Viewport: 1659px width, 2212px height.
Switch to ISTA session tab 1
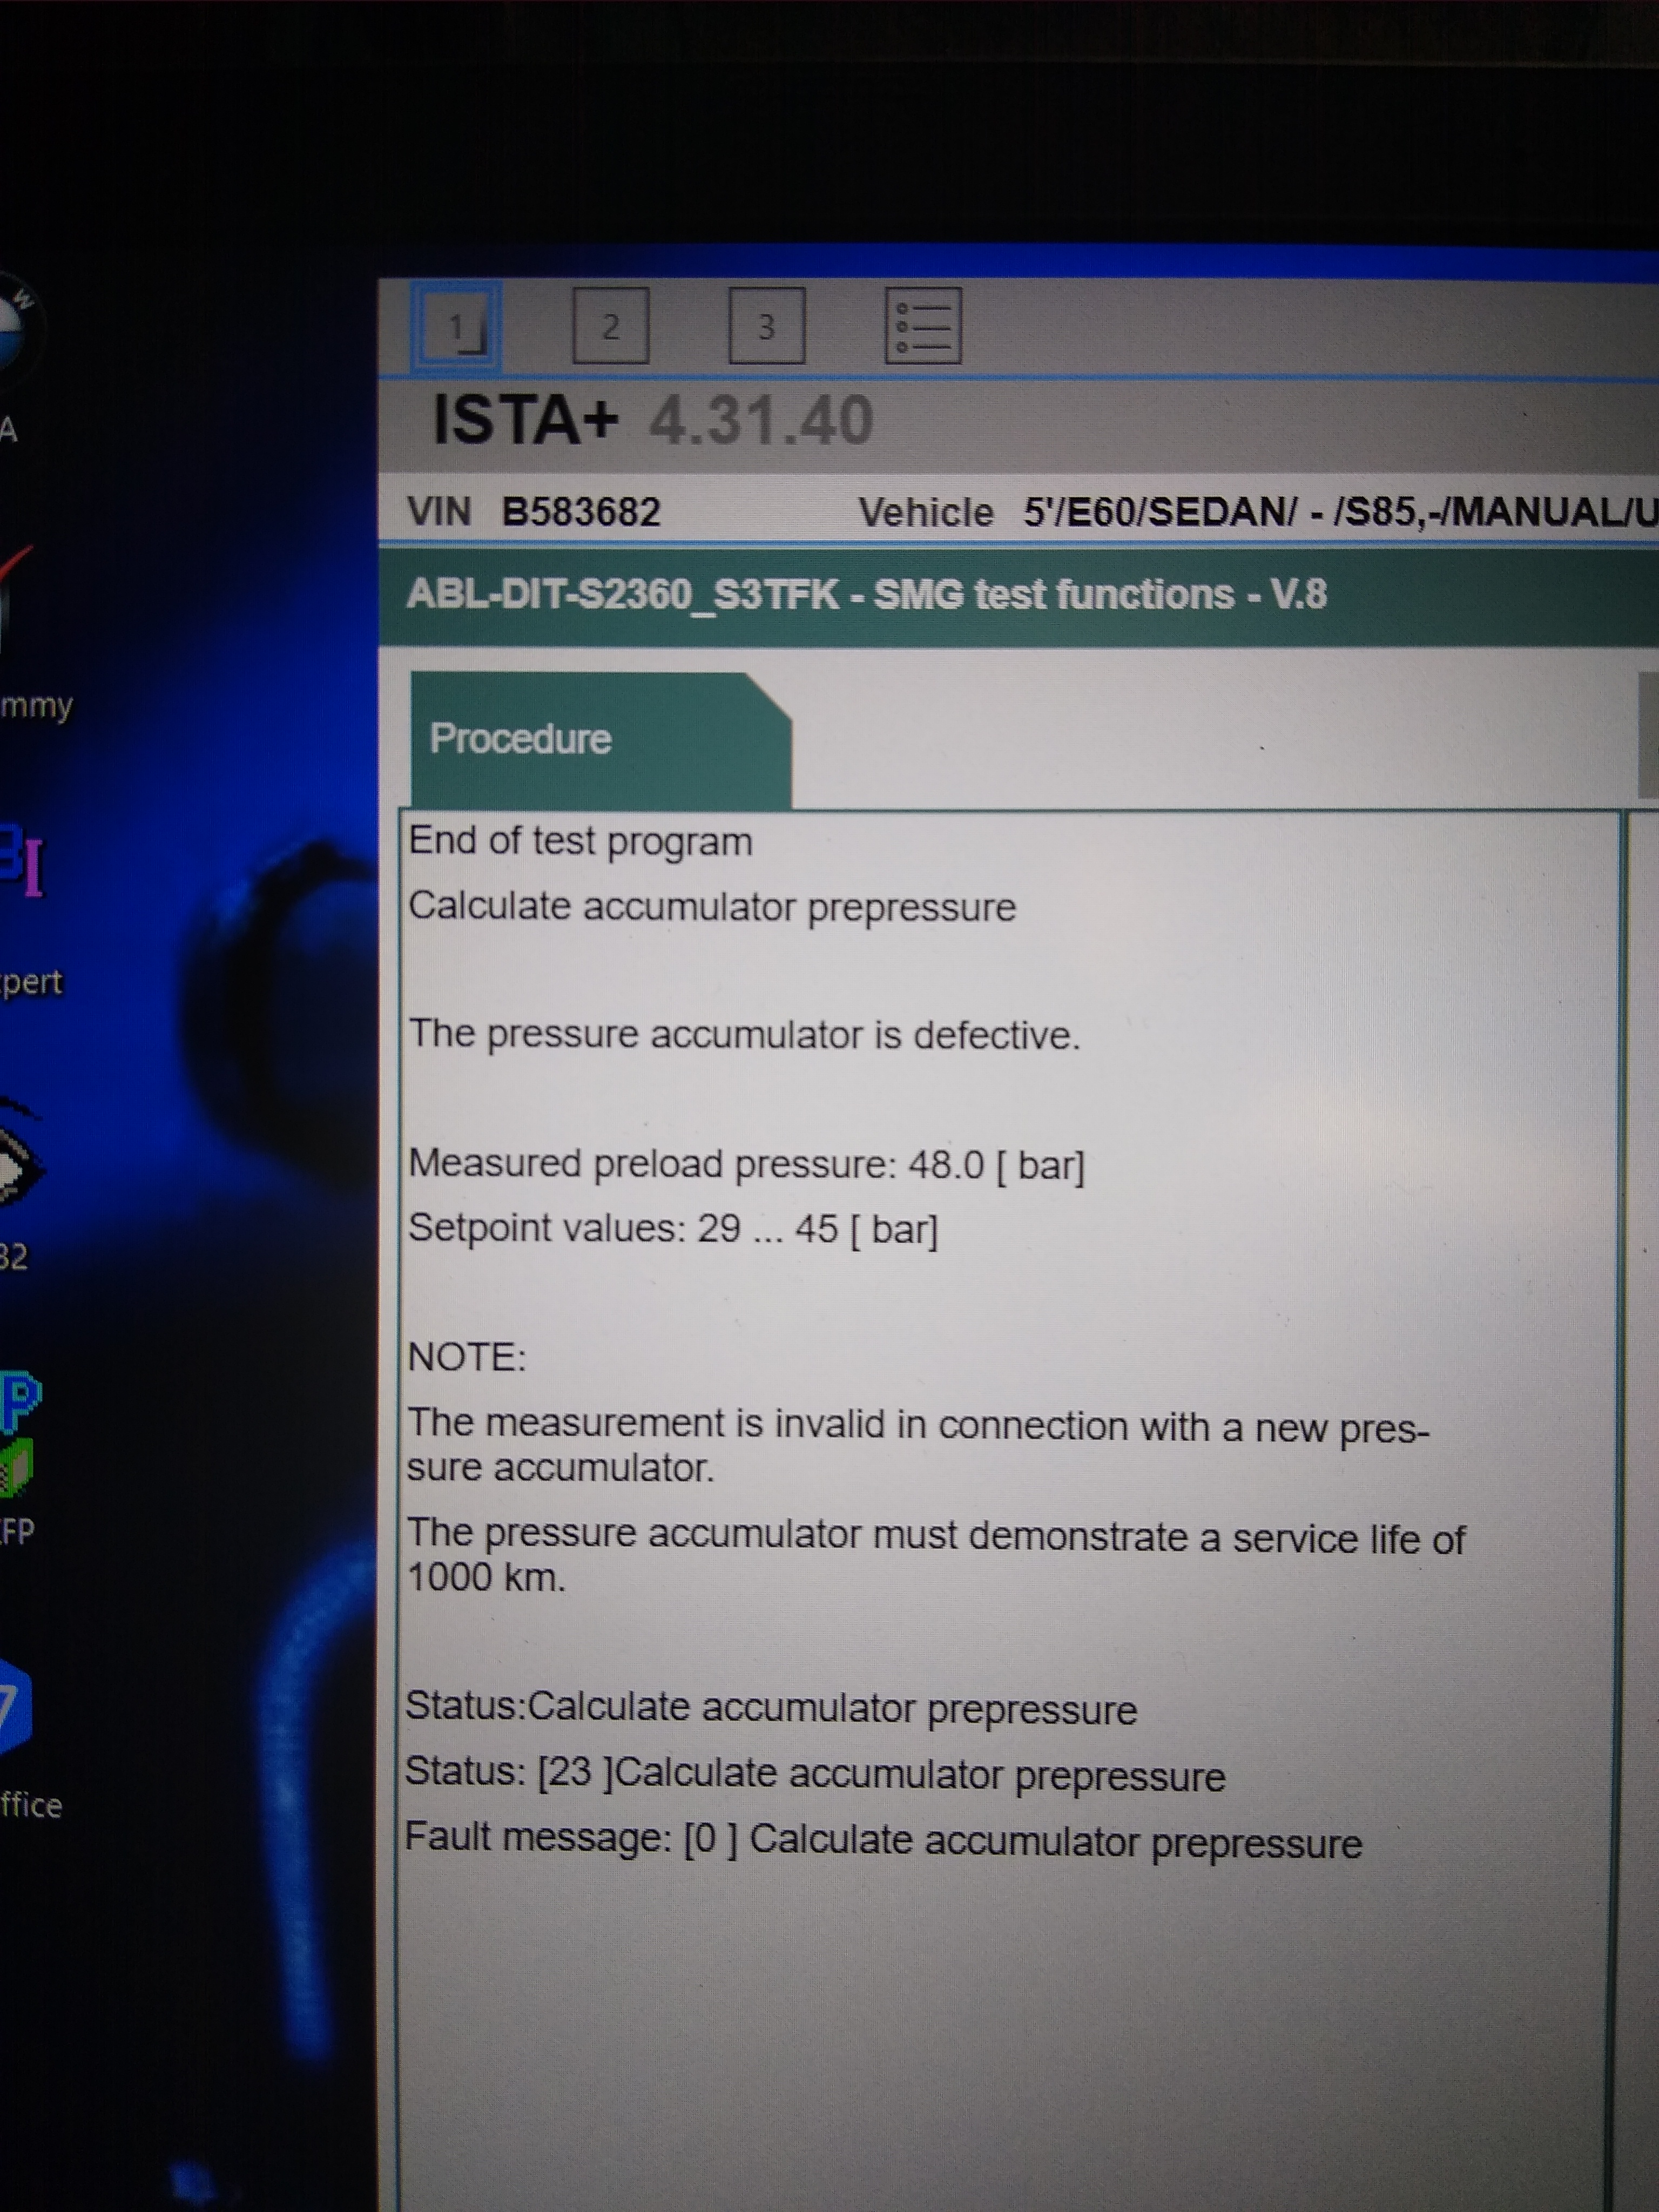(456, 326)
